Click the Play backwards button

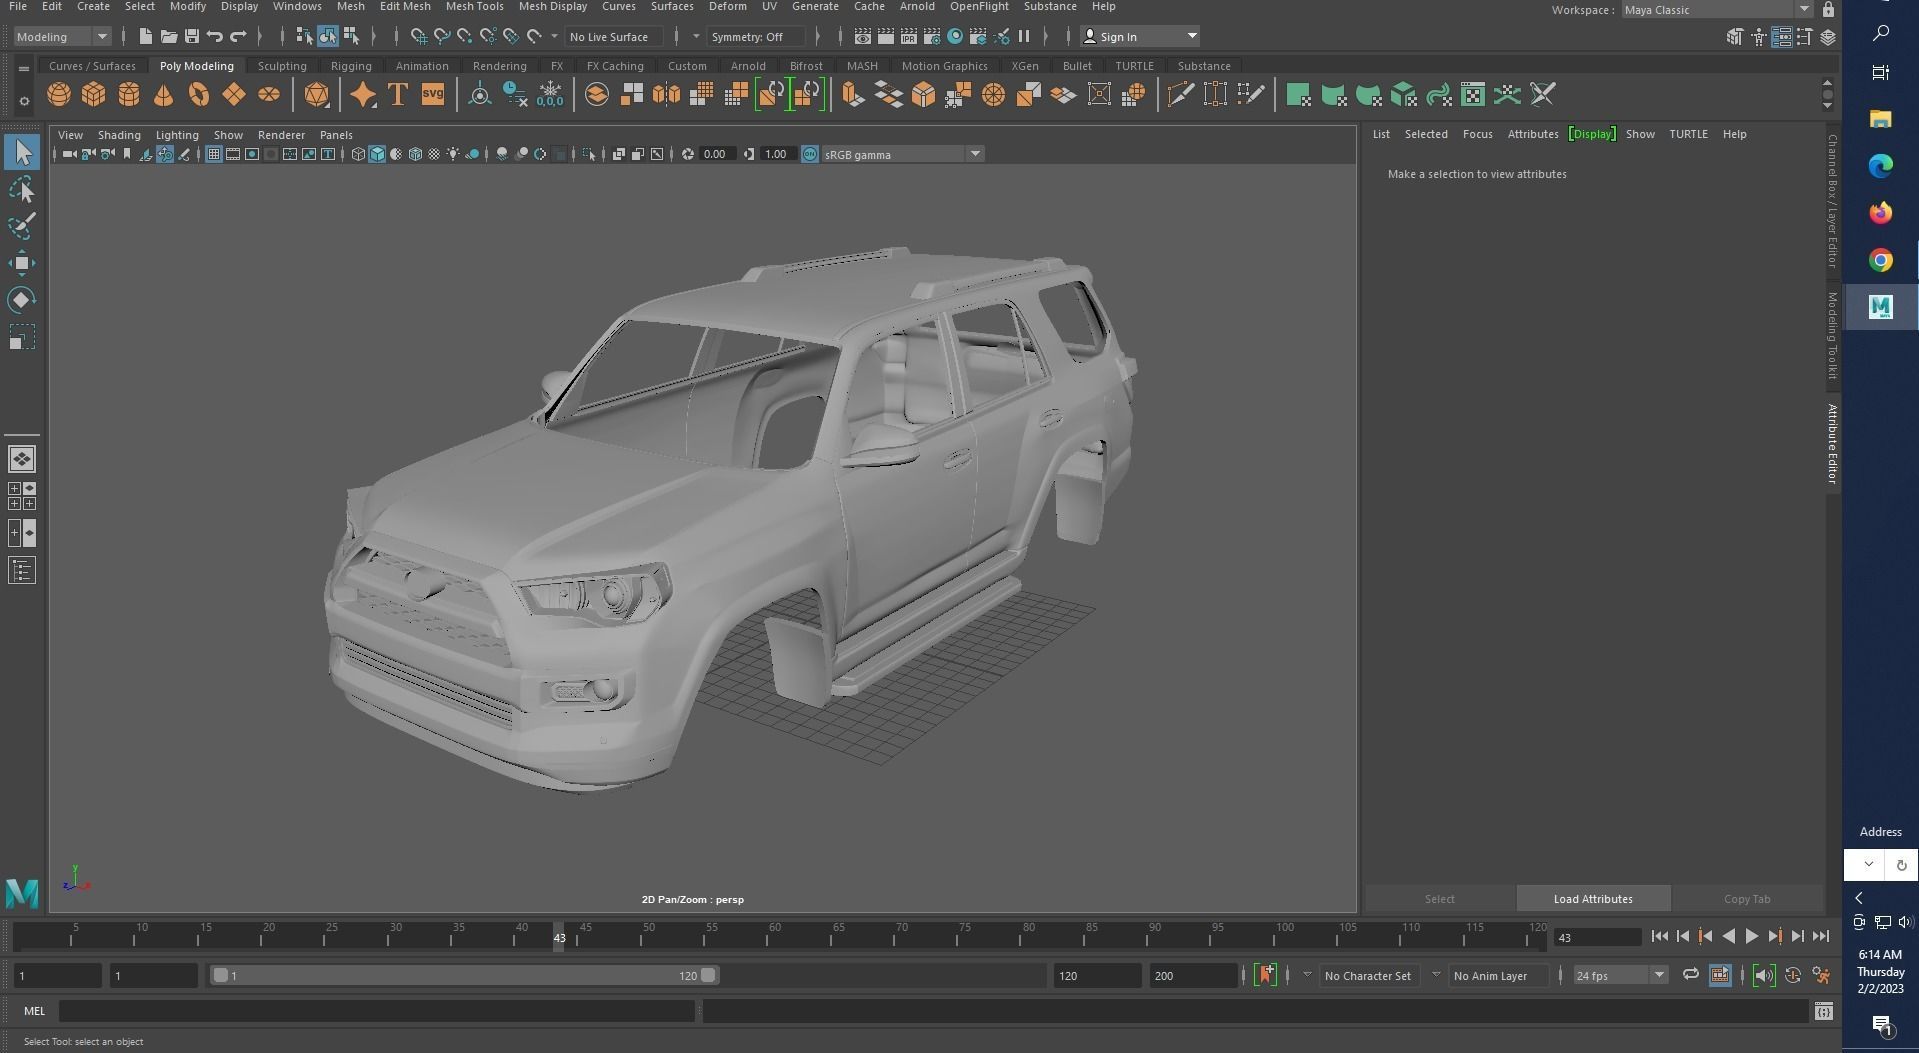[1729, 937]
